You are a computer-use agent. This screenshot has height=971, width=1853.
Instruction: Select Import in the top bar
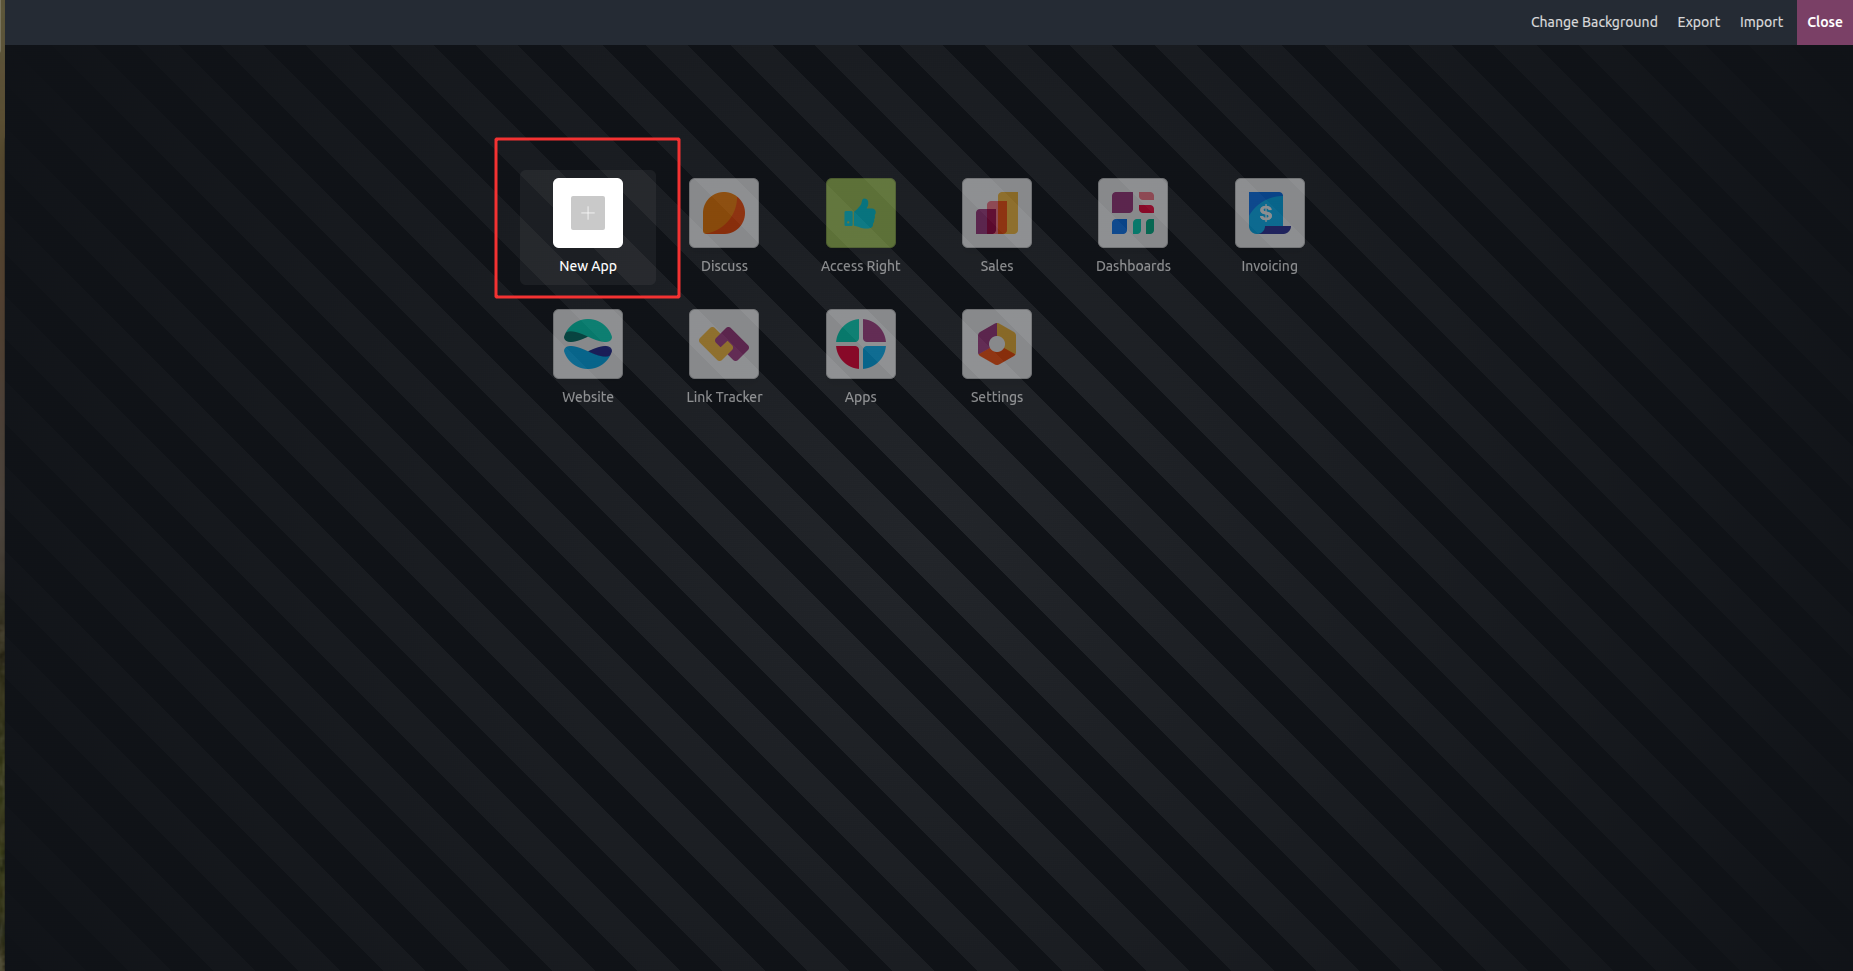[x=1761, y=22]
